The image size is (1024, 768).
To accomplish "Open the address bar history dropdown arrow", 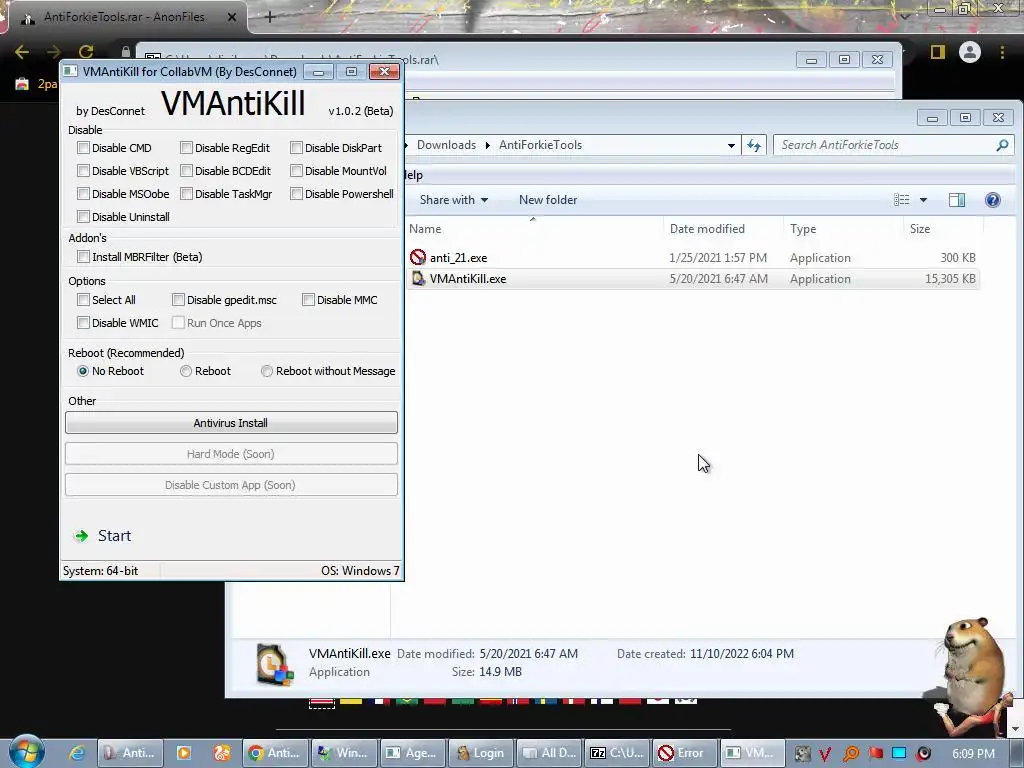I will tap(731, 145).
